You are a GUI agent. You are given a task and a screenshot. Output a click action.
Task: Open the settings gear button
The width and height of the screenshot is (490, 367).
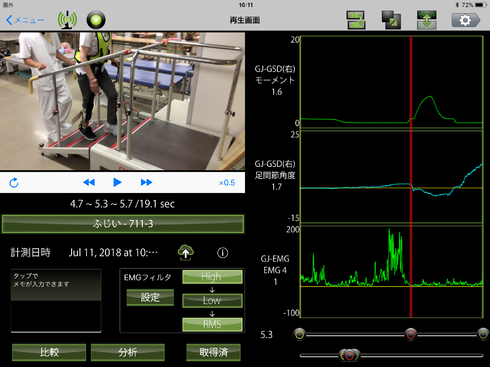(x=466, y=20)
